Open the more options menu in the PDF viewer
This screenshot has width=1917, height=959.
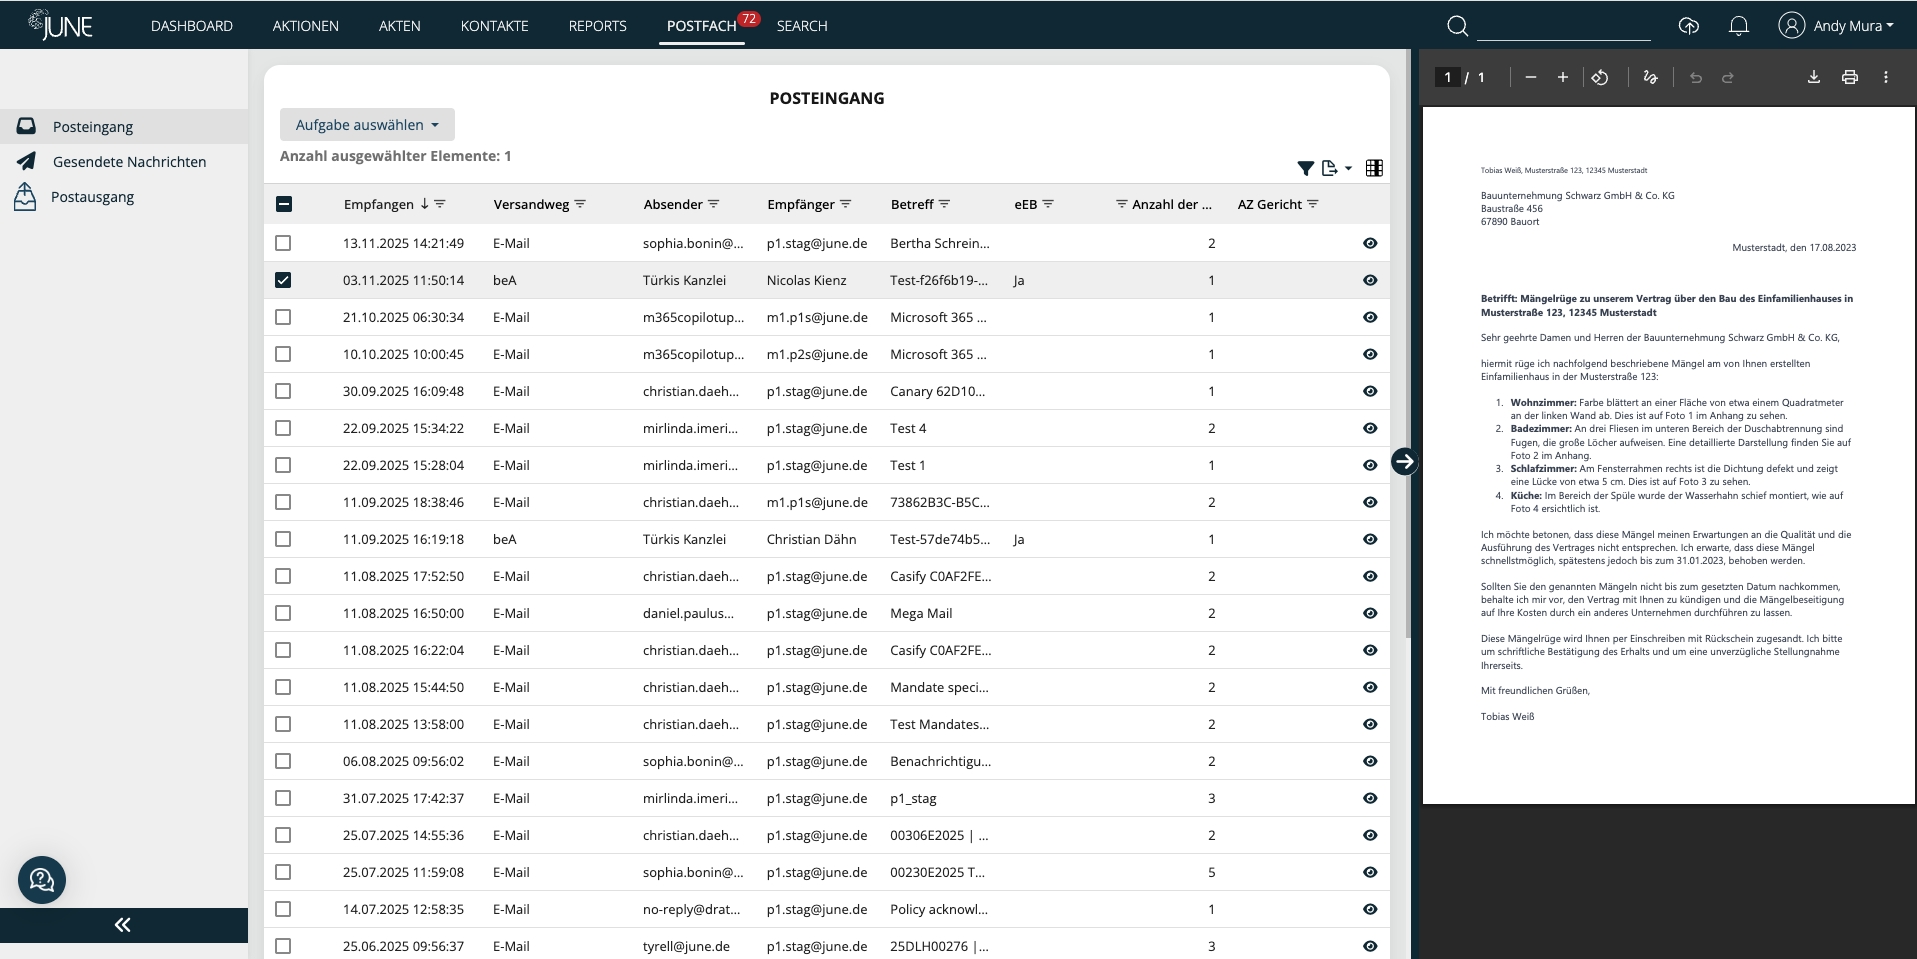click(x=1886, y=77)
